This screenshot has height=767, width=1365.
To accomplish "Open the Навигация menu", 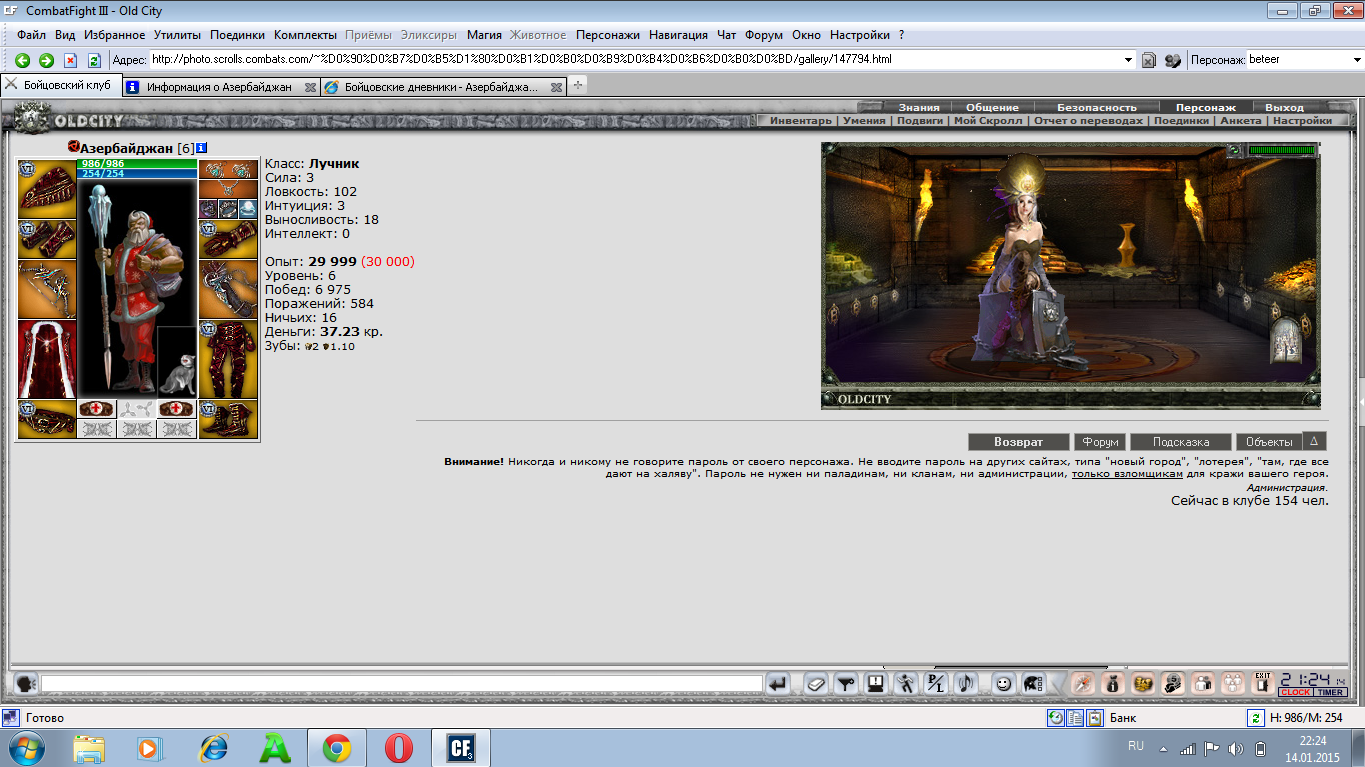I will 678,34.
